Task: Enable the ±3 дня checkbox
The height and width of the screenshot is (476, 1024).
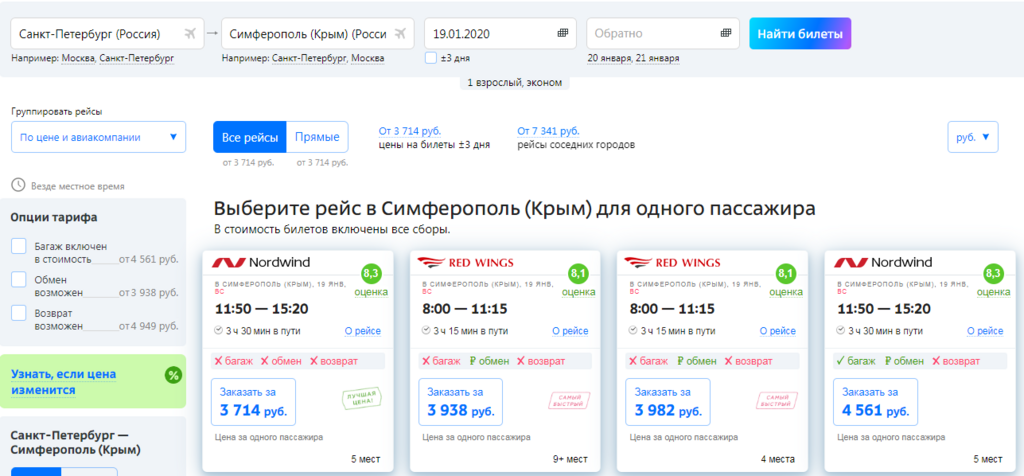Action: (431, 58)
